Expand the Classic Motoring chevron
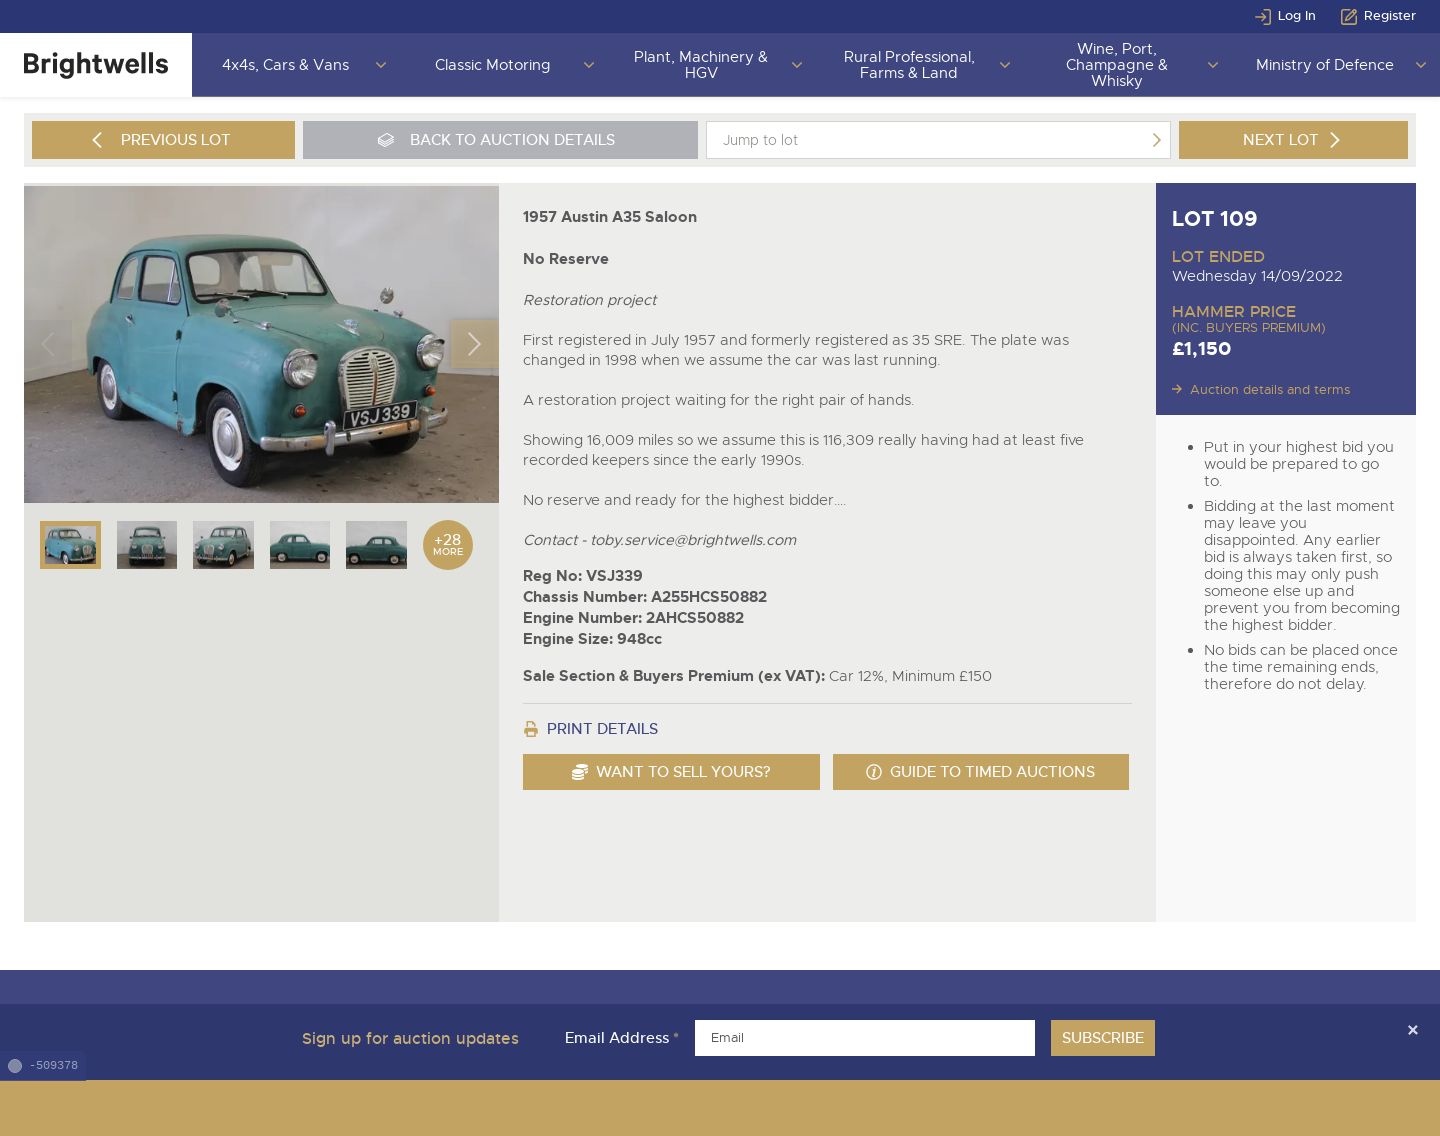Image resolution: width=1440 pixels, height=1136 pixels. 588,65
